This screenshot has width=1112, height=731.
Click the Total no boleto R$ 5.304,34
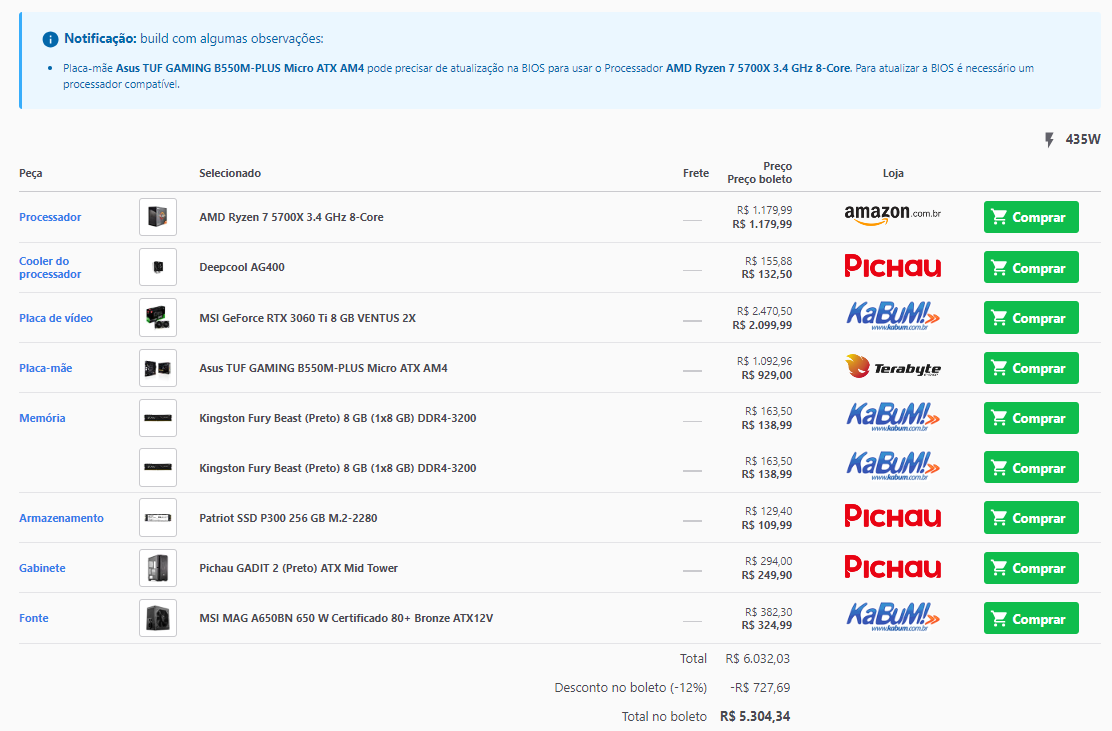click(755, 716)
